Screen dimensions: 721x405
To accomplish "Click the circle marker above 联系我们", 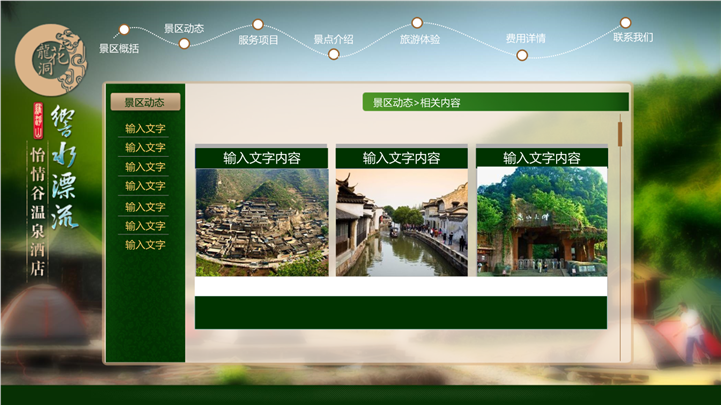I will (x=625, y=22).
